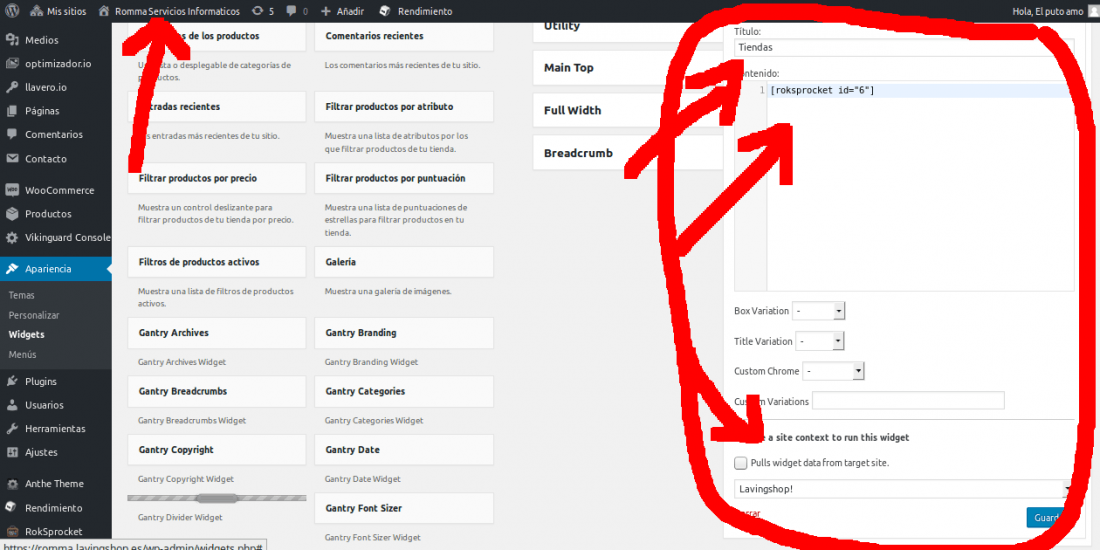Select Widgets submenu item
This screenshot has width=1100, height=550.
[x=27, y=335]
